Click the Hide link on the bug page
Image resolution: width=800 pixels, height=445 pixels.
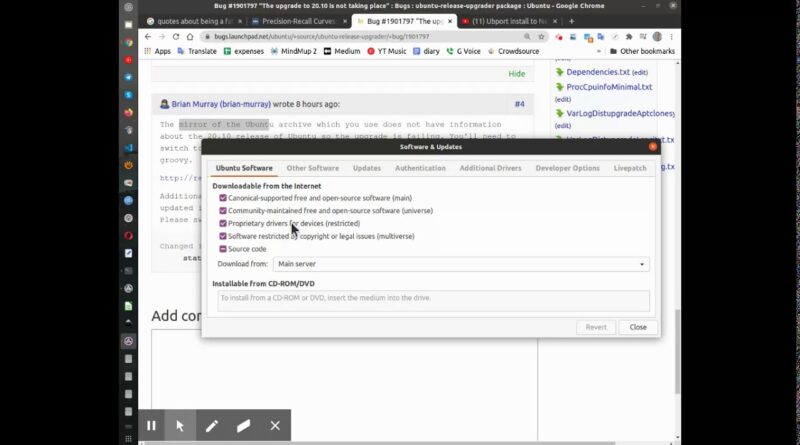(x=516, y=73)
